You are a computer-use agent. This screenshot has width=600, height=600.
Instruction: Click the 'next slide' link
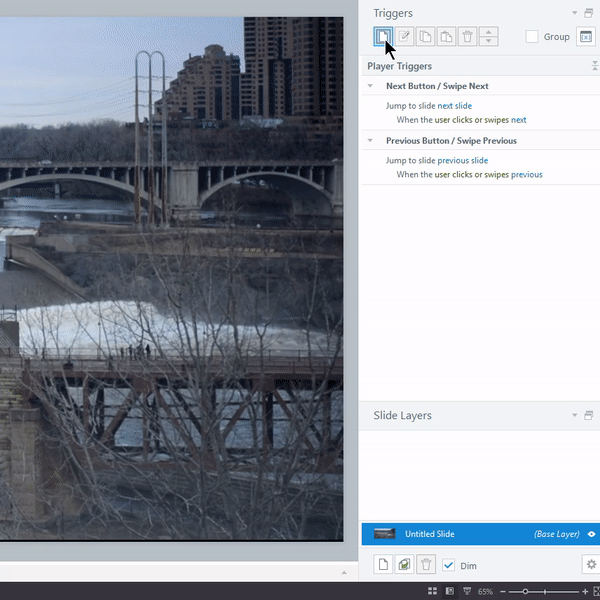pos(455,106)
